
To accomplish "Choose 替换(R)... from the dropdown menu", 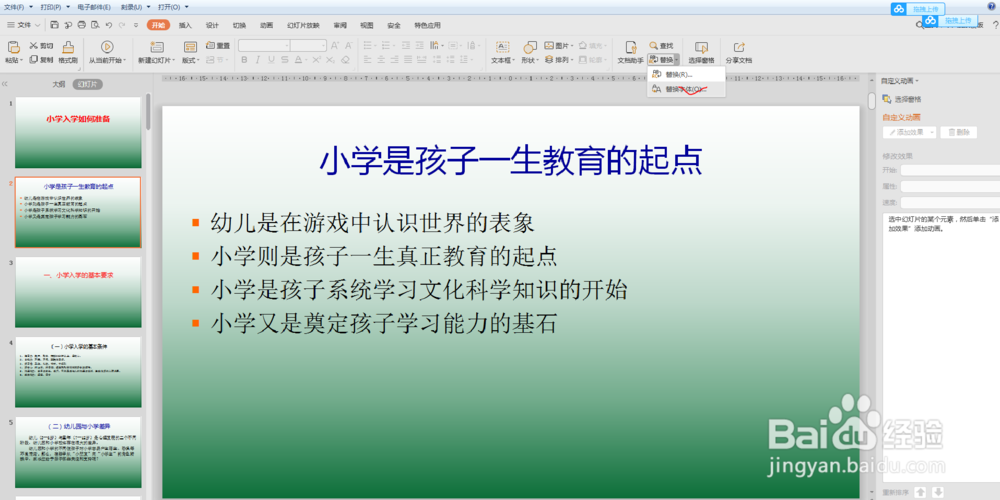I will point(686,75).
